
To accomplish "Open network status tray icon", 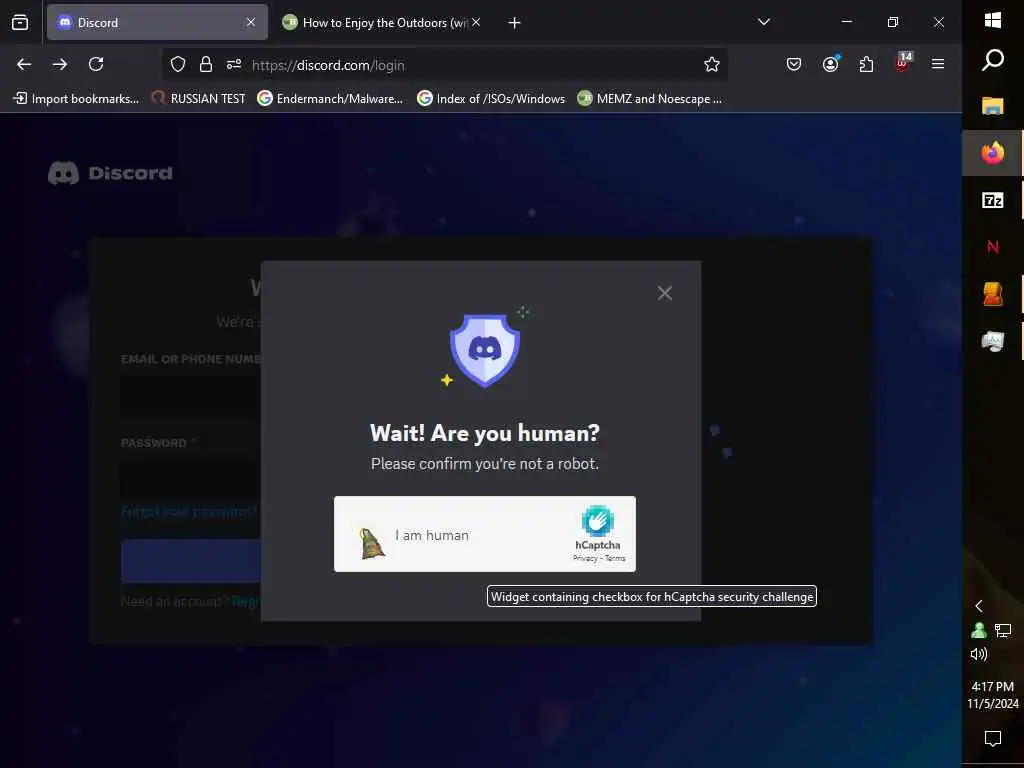I will [x=1003, y=630].
